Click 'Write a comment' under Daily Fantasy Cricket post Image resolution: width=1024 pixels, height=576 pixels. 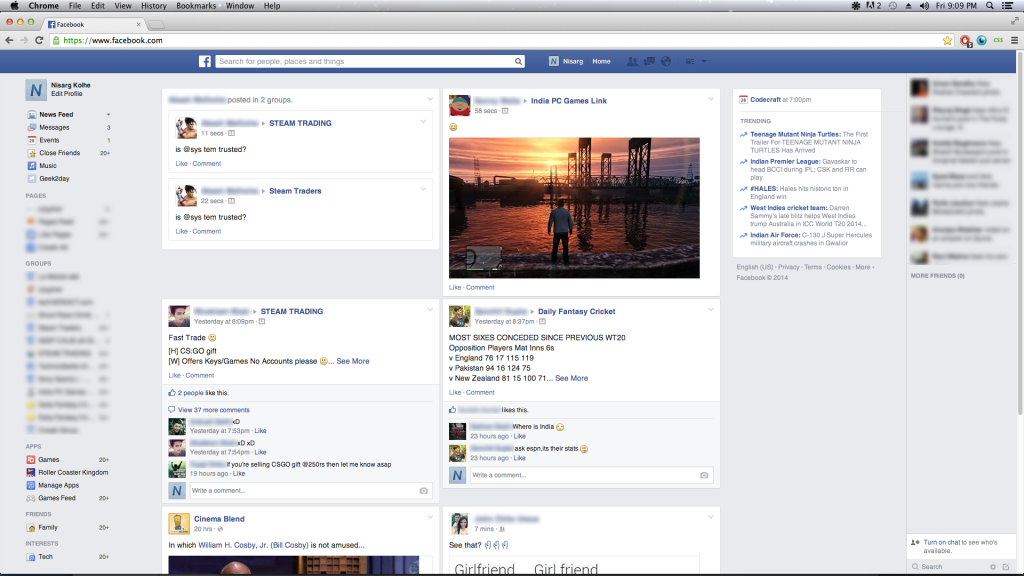point(583,475)
